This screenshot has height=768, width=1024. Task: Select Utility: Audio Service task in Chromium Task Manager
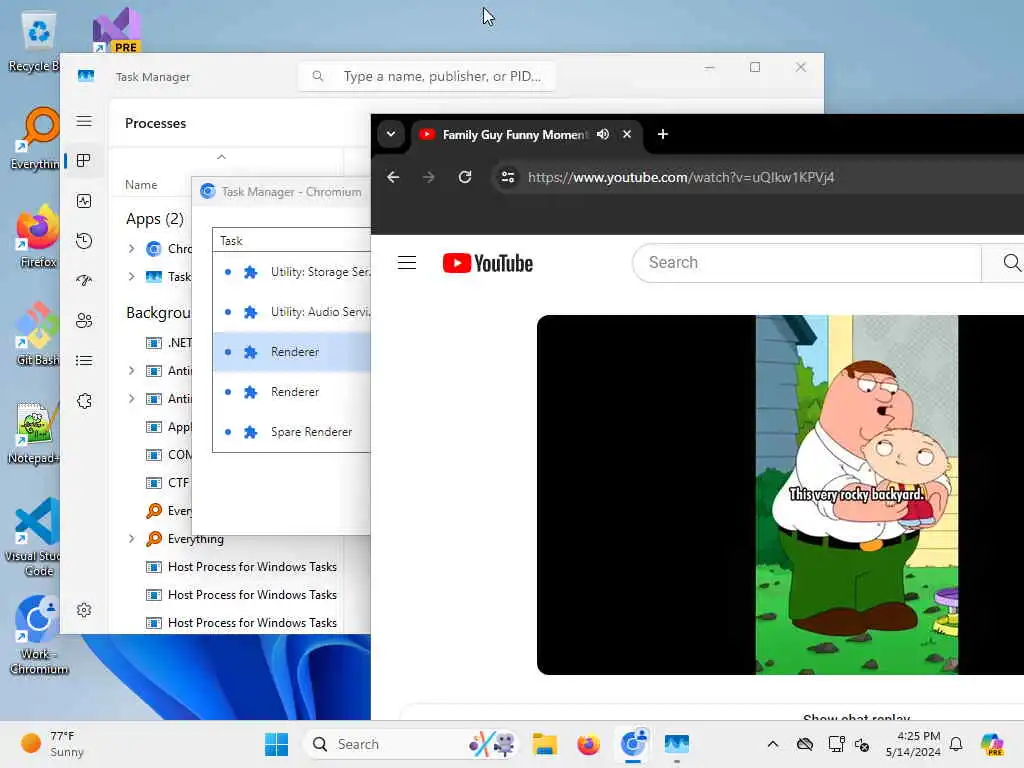pyautogui.click(x=292, y=312)
